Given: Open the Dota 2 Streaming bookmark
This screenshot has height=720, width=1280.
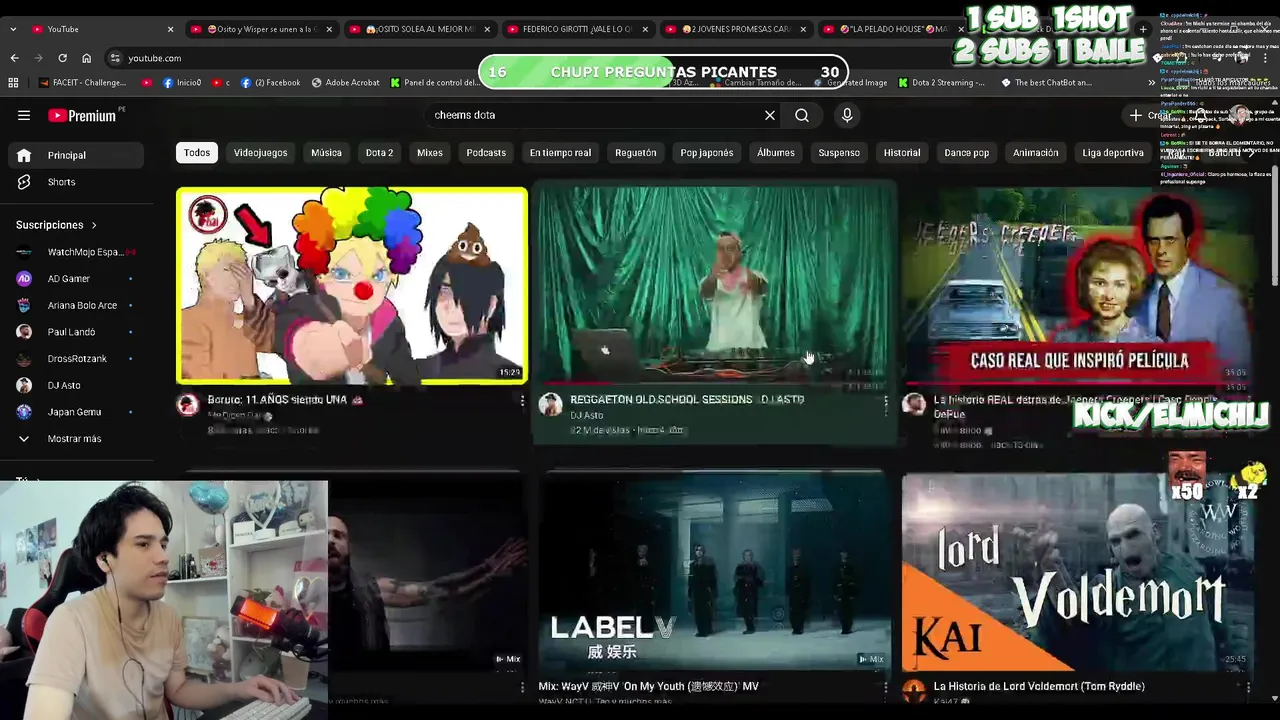Looking at the screenshot, I should coord(941,82).
